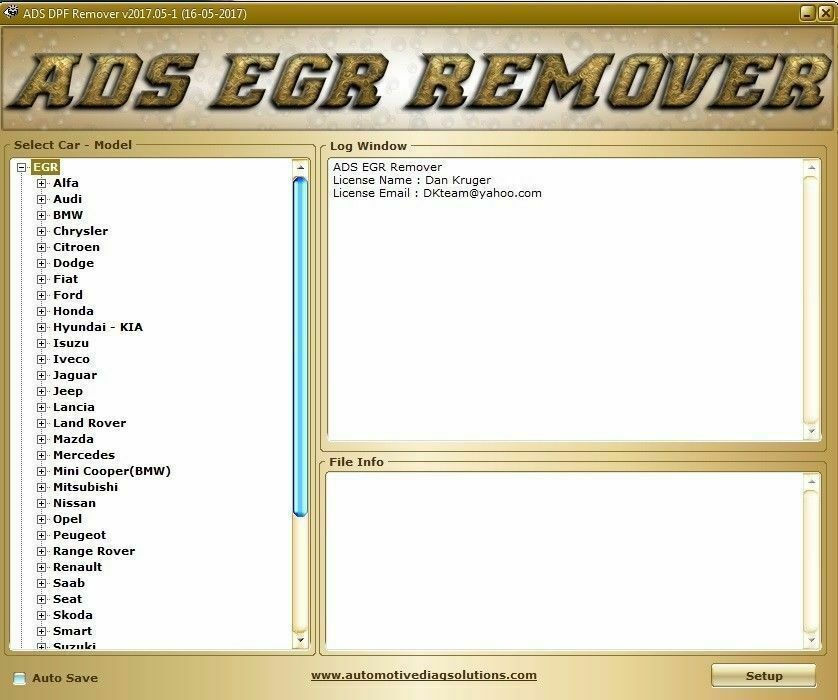Expand the Mercedes models list
Image resolution: width=838 pixels, height=700 pixels.
(x=42, y=455)
